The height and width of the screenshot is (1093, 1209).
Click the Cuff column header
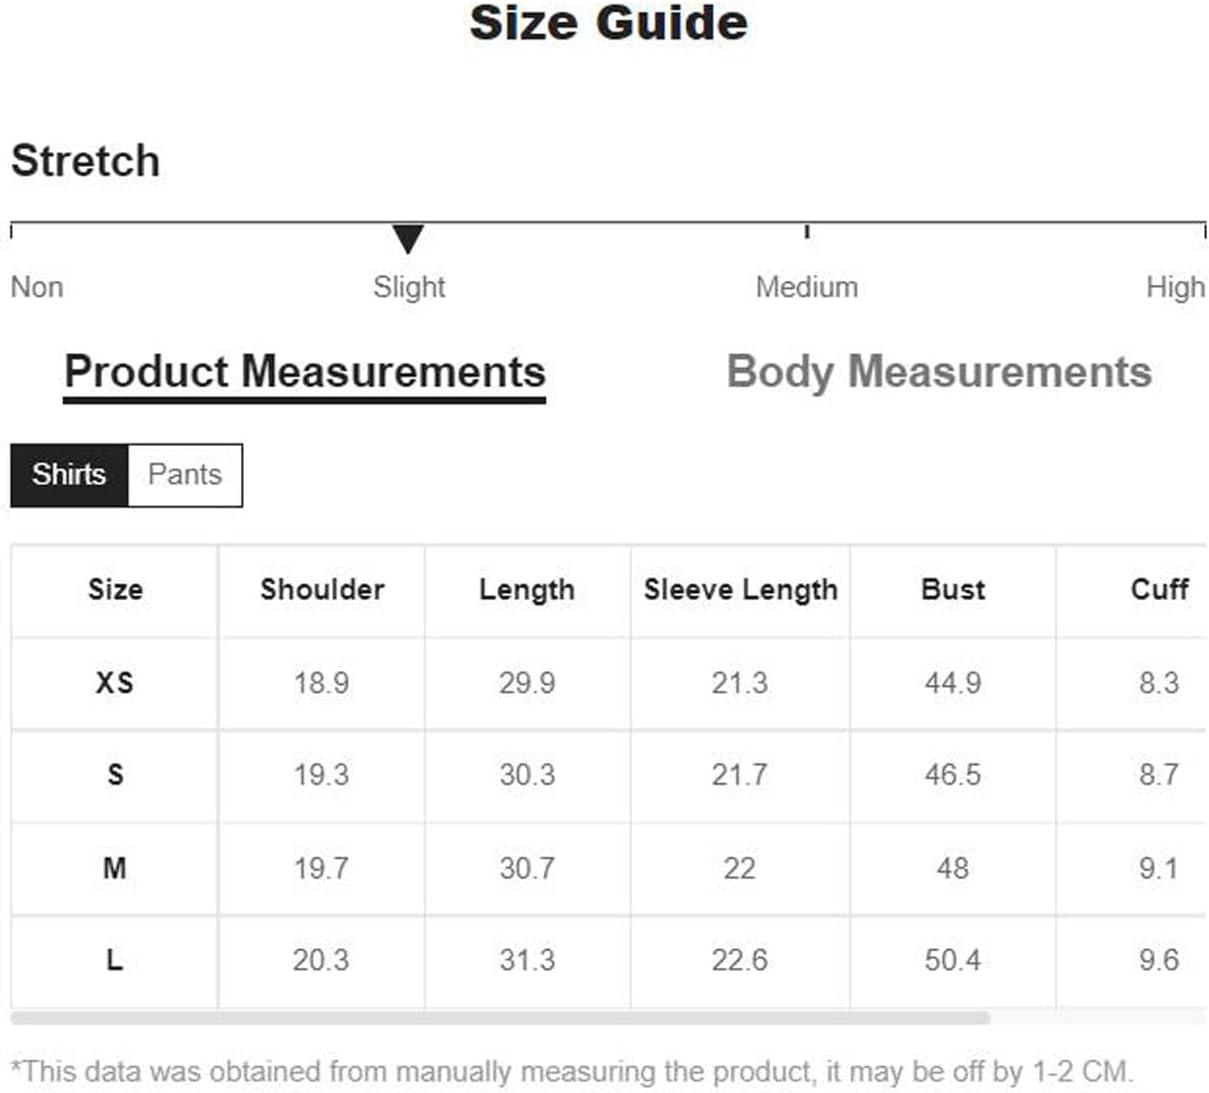pos(1160,590)
